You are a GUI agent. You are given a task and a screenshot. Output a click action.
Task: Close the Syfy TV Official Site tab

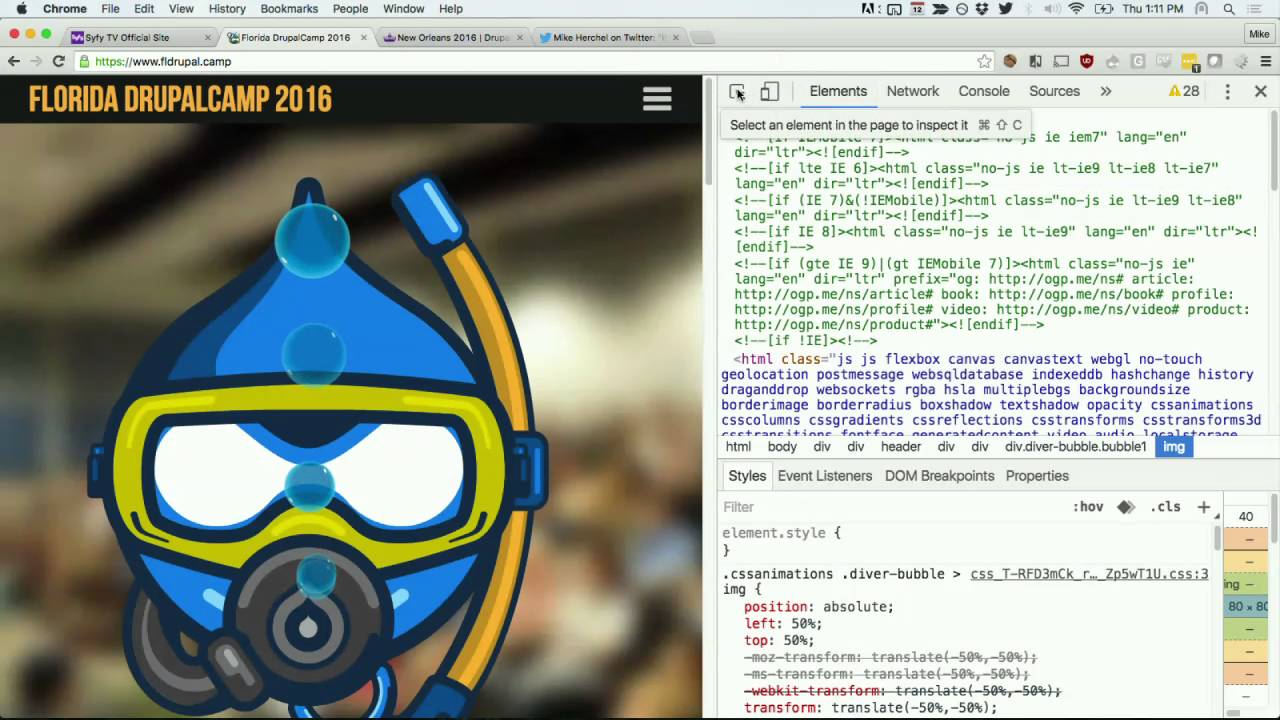pyautogui.click(x=208, y=38)
